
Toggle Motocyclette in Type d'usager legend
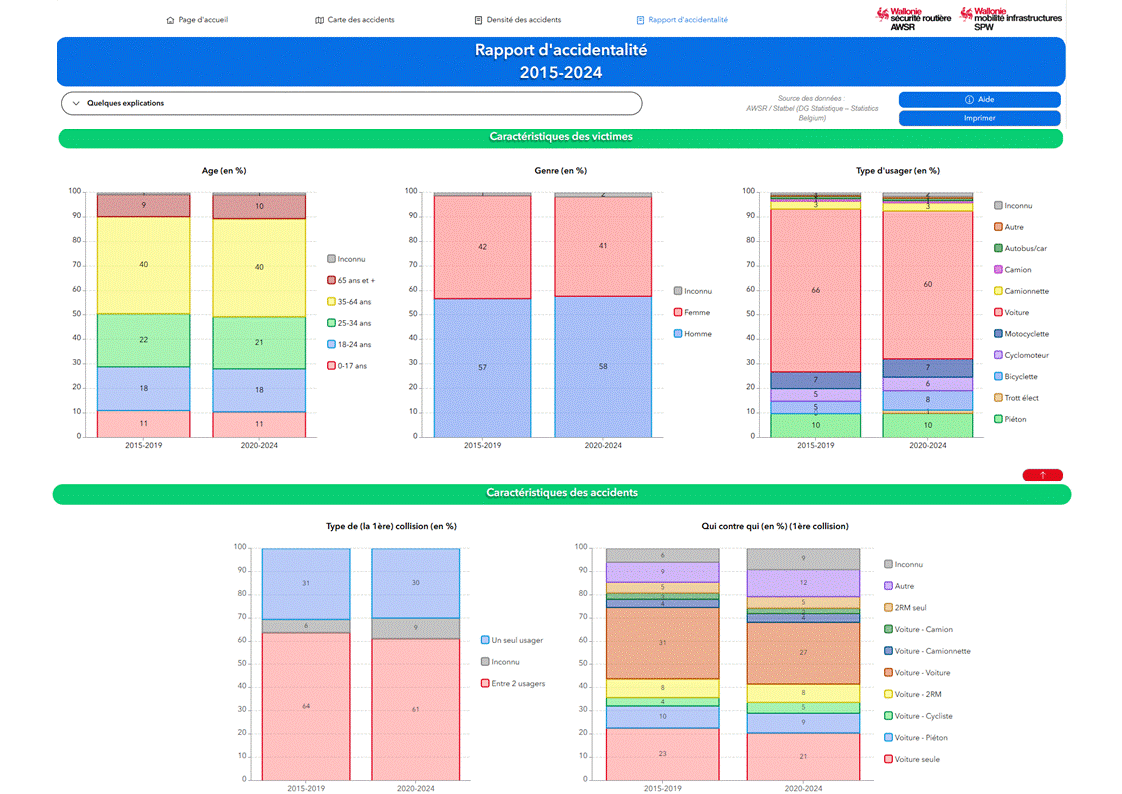point(1021,334)
